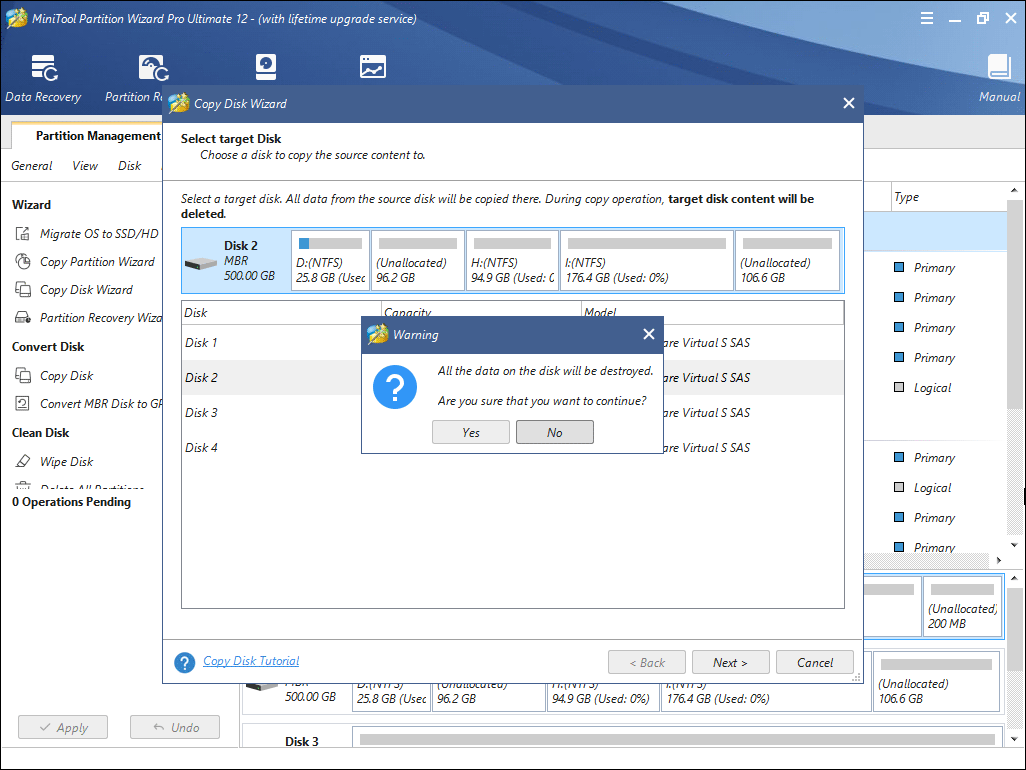Click No in the Warning dialog
1026x770 pixels.
555,433
